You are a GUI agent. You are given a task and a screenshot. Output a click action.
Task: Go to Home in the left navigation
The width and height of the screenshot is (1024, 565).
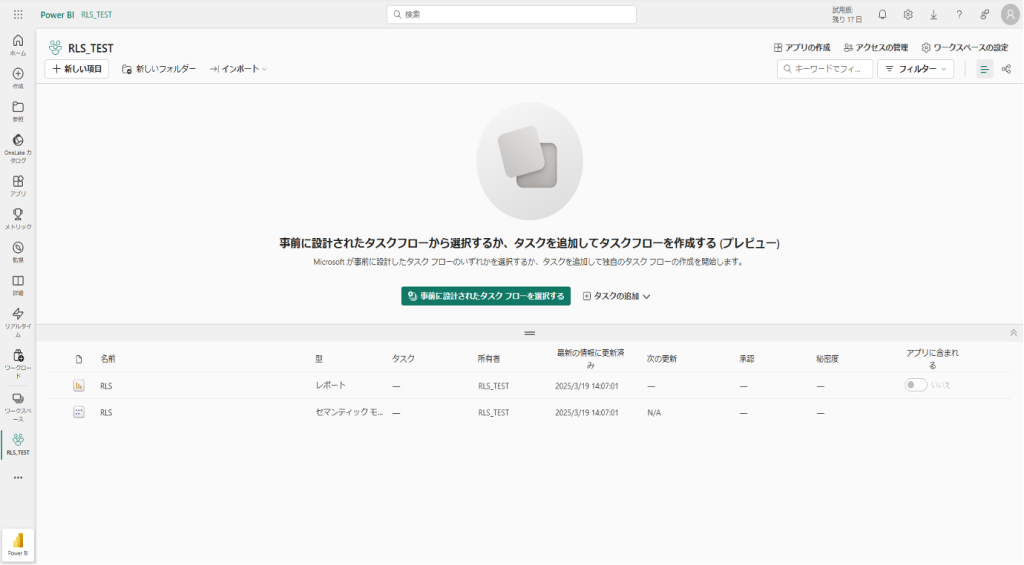pos(18,44)
